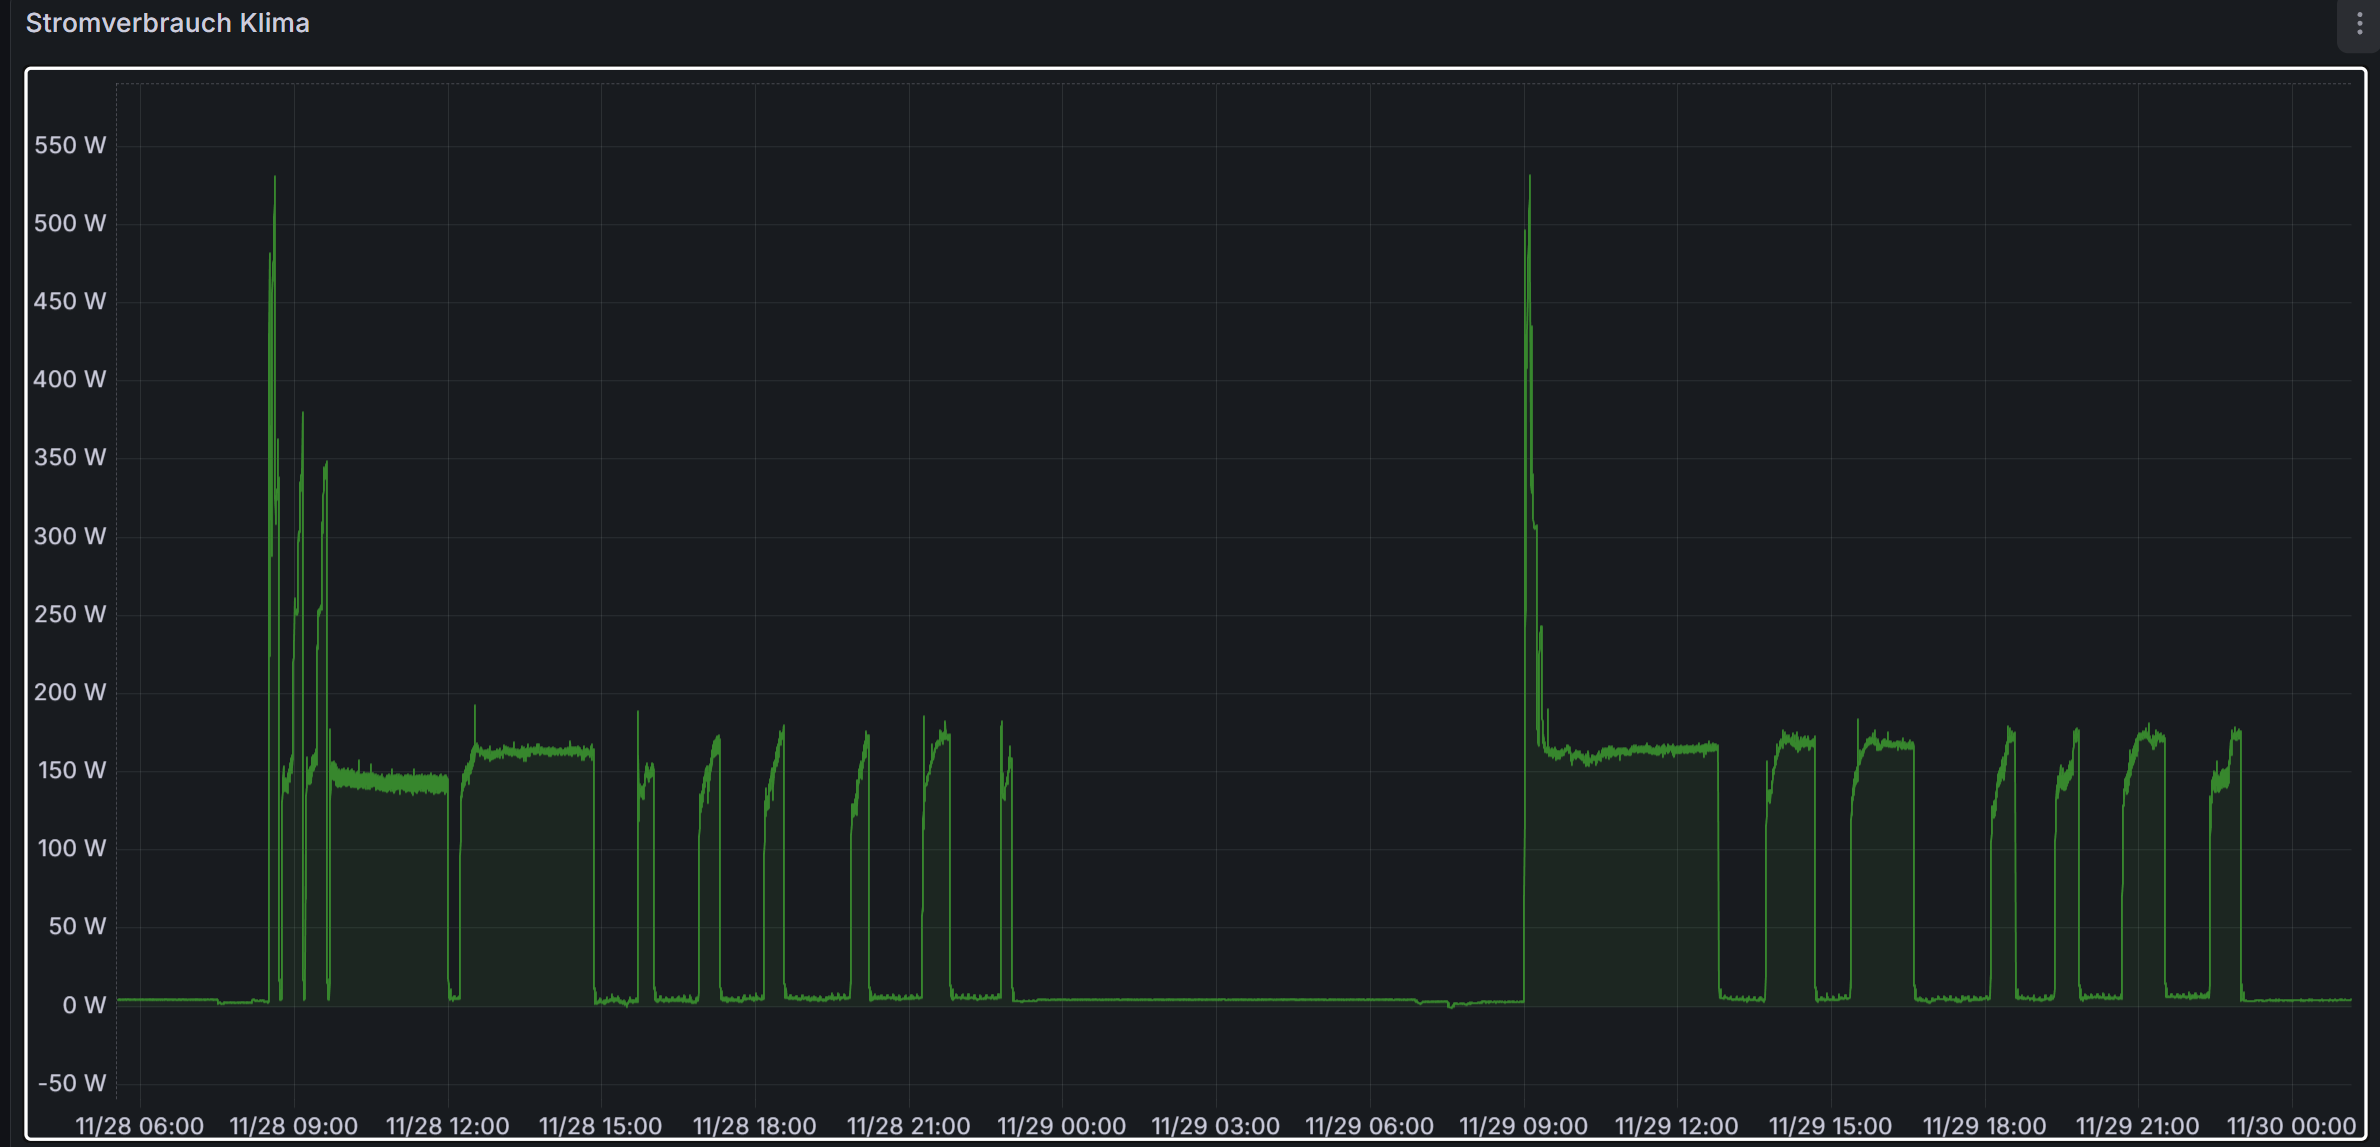Select the 11/29 18:00 time axis label
The image size is (2380, 1147).
coord(1984,1126)
